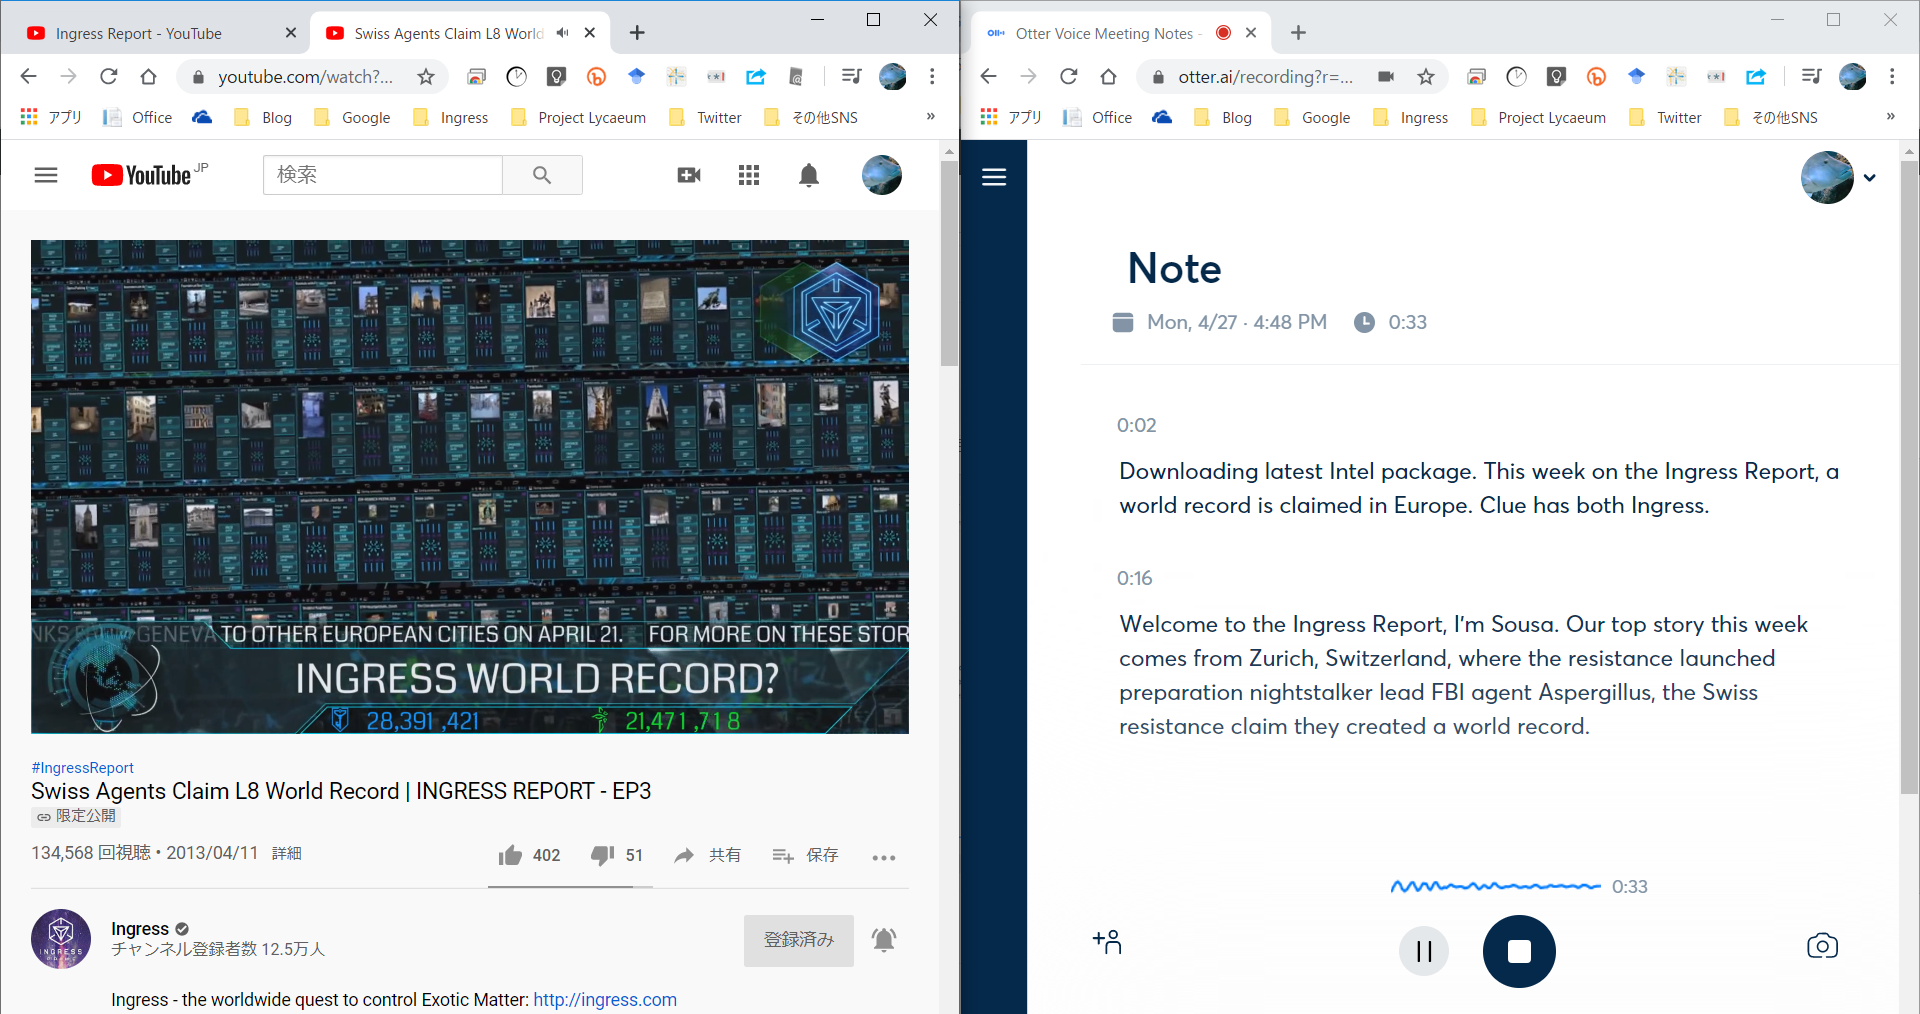Screen dimensions: 1920x1014
Task: Dislike the video with 51 dislikes
Action: [616, 855]
